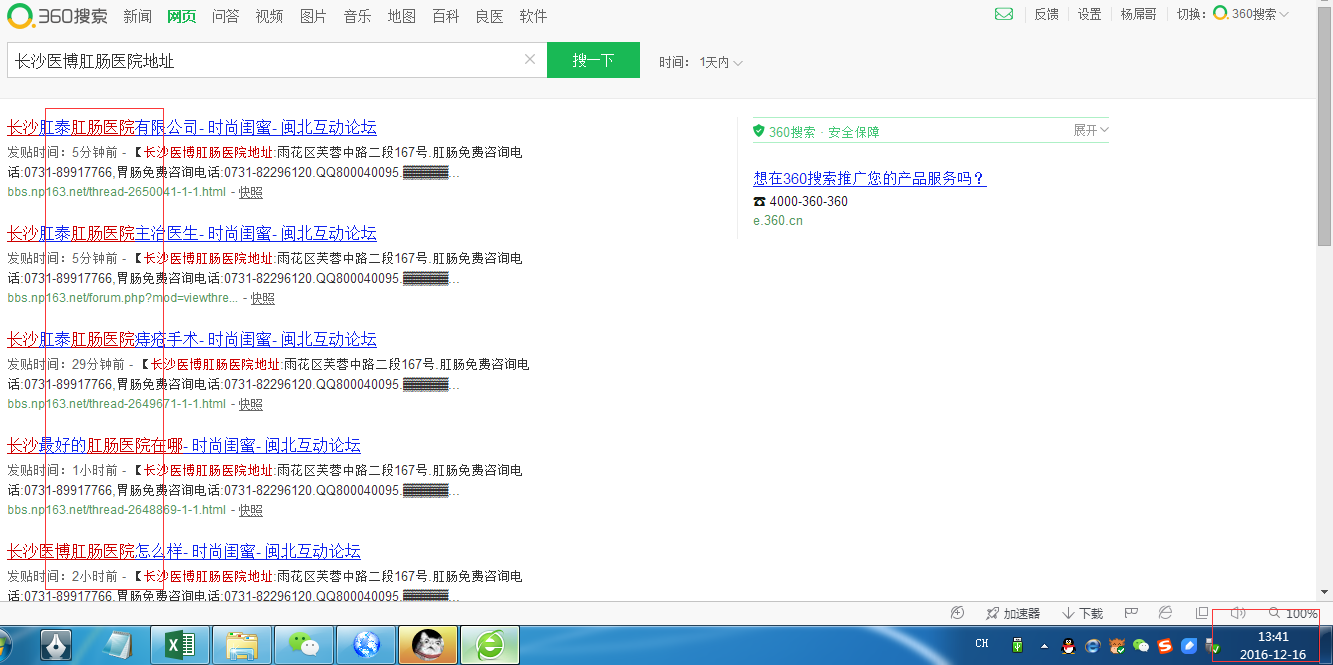Open QQ penguin icon in system tray
The image size is (1333, 665).
(1068, 647)
